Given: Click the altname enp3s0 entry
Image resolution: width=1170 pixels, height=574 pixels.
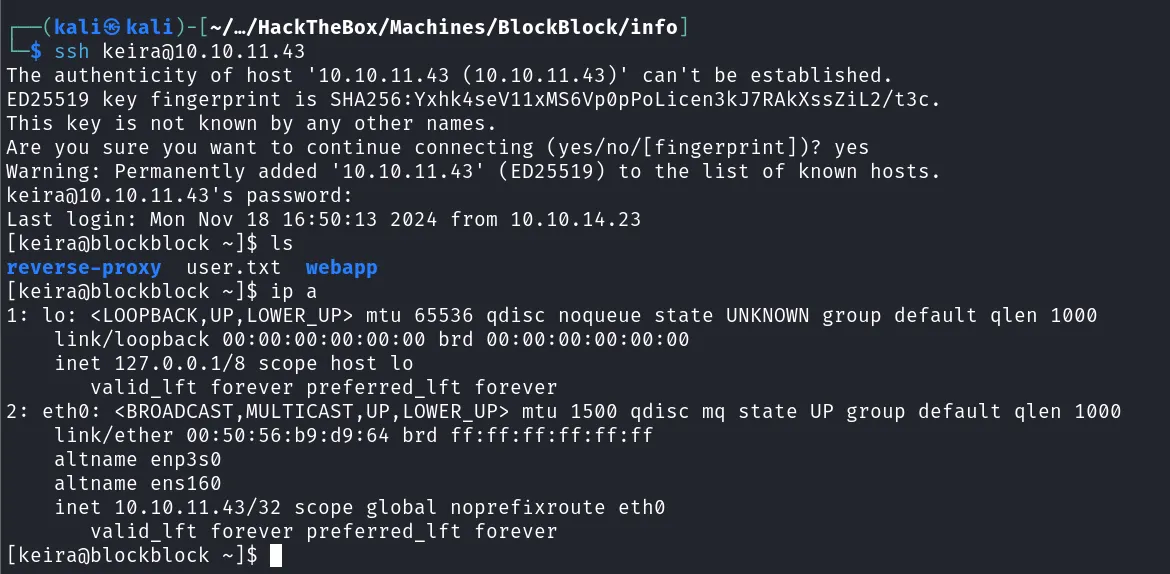Looking at the screenshot, I should [x=137, y=460].
